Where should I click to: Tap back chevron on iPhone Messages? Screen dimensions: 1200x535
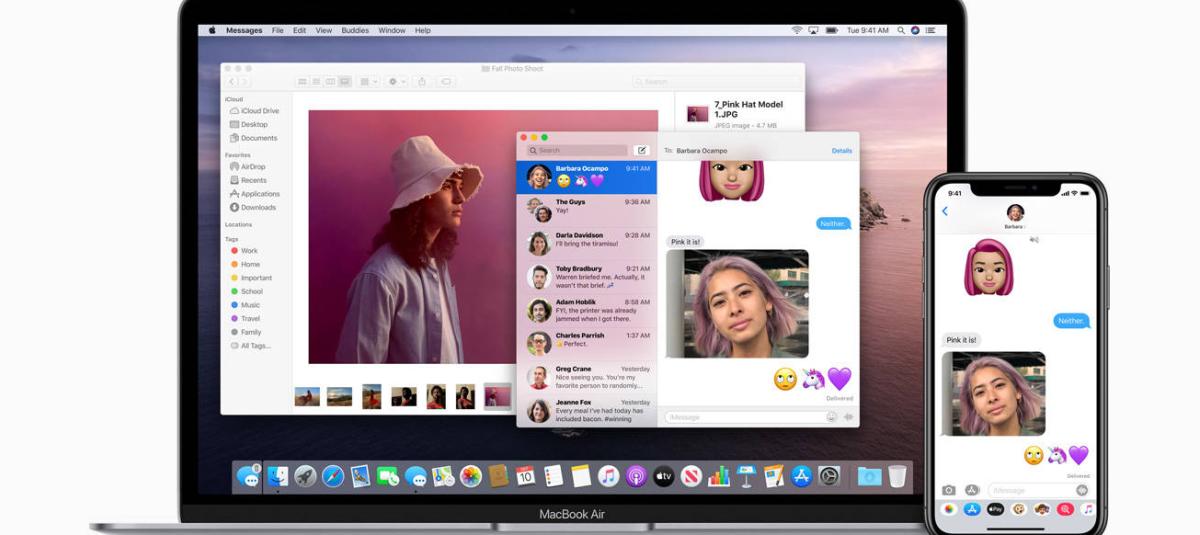pos(945,211)
